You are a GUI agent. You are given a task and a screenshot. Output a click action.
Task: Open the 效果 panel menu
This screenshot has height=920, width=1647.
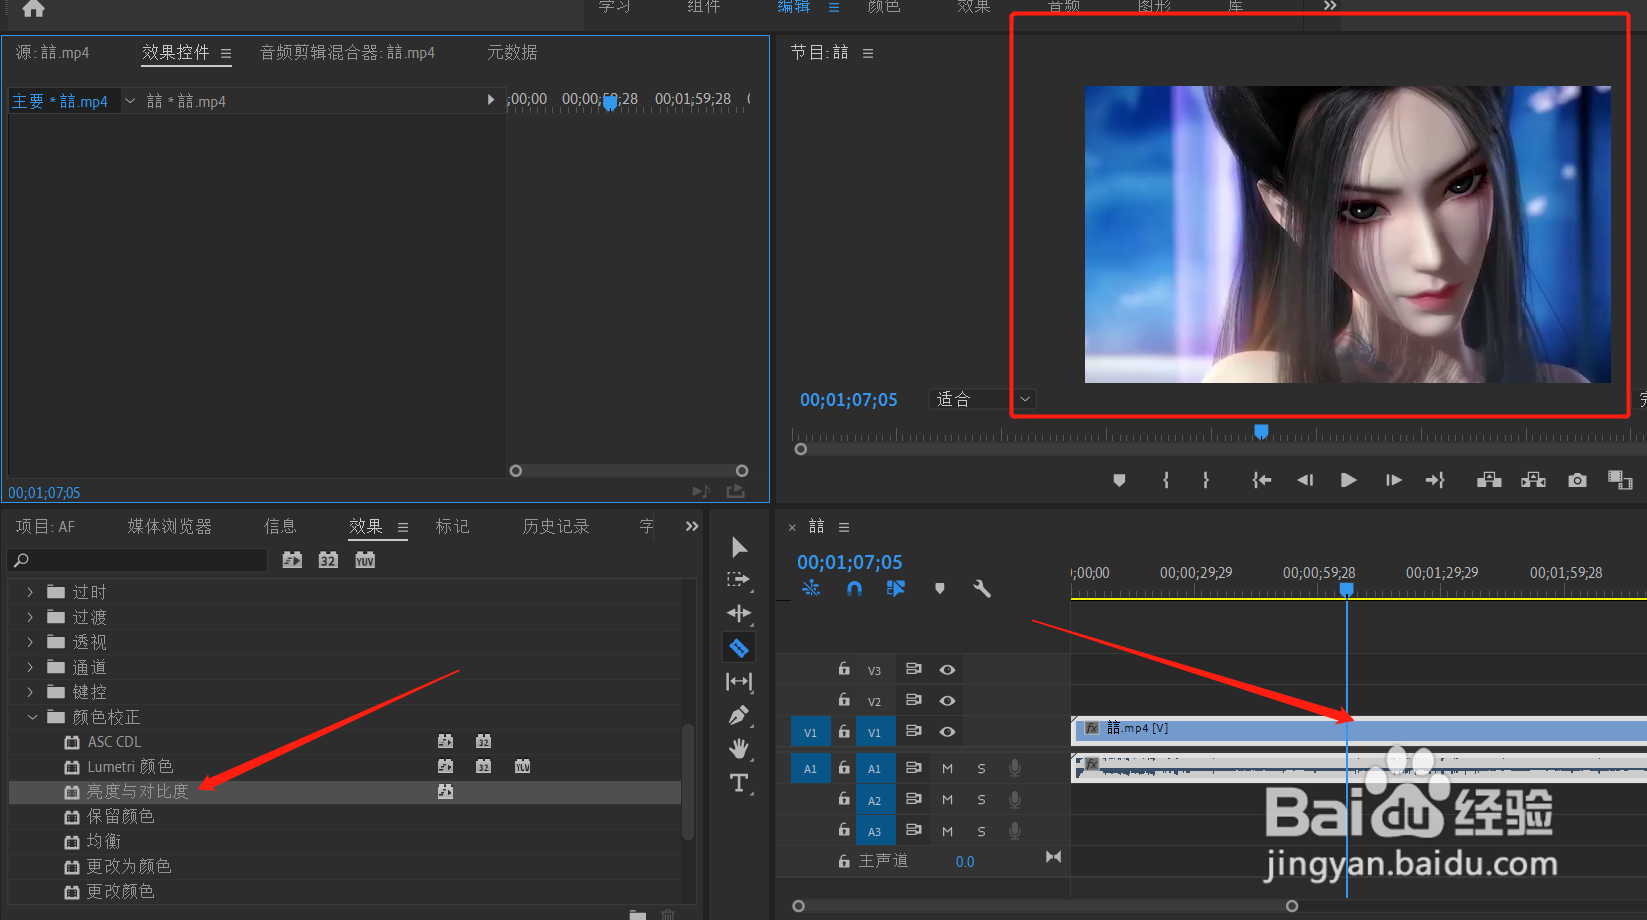(403, 527)
